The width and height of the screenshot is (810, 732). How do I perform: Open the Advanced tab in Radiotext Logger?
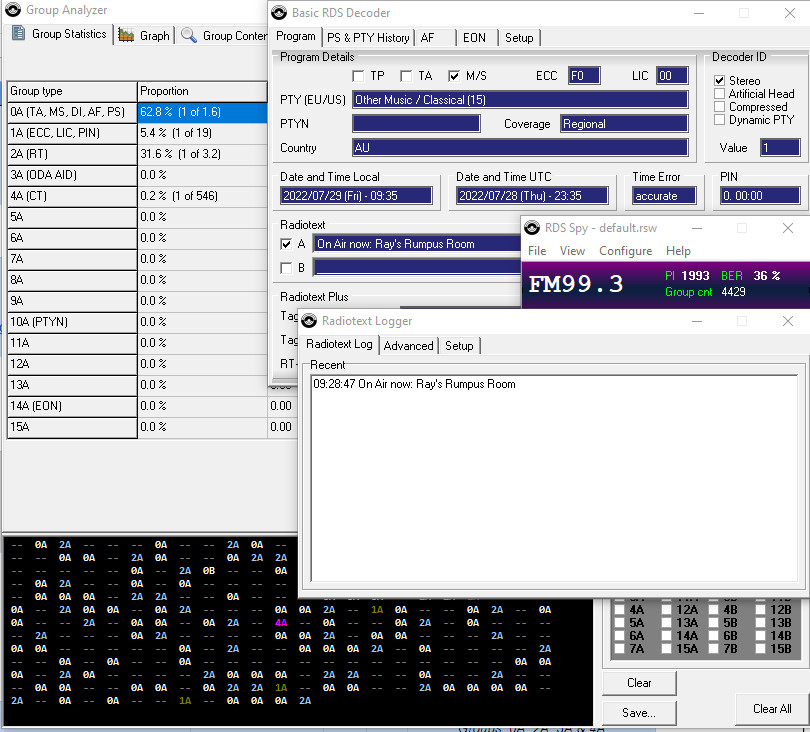click(x=408, y=345)
